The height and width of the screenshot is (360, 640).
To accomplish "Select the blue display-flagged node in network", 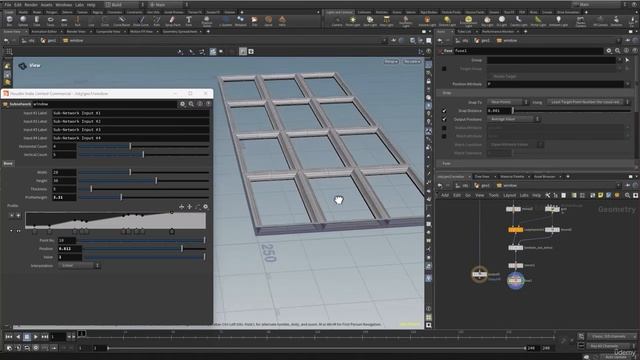I will (516, 280).
